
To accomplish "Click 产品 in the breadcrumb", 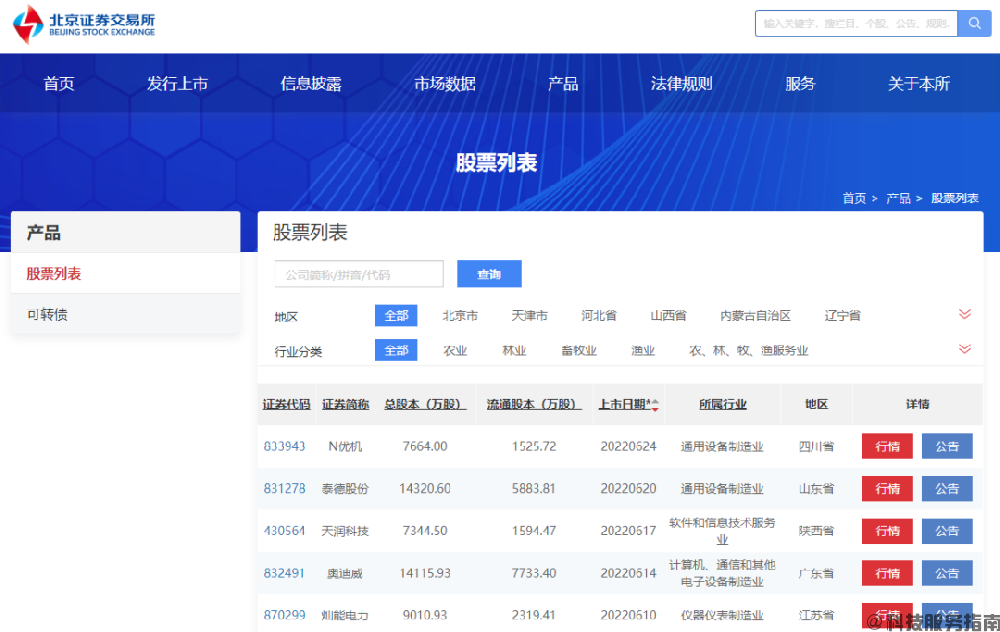I will point(898,198).
